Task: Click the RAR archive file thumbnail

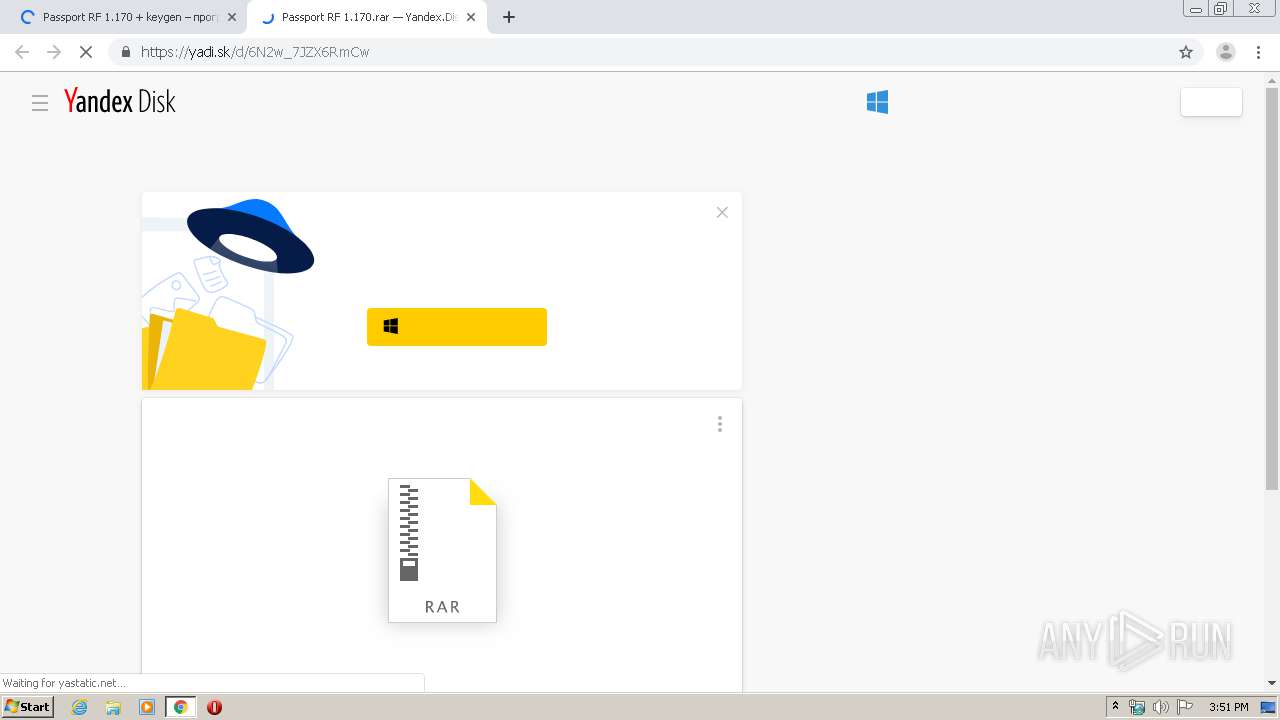Action: pyautogui.click(x=442, y=550)
